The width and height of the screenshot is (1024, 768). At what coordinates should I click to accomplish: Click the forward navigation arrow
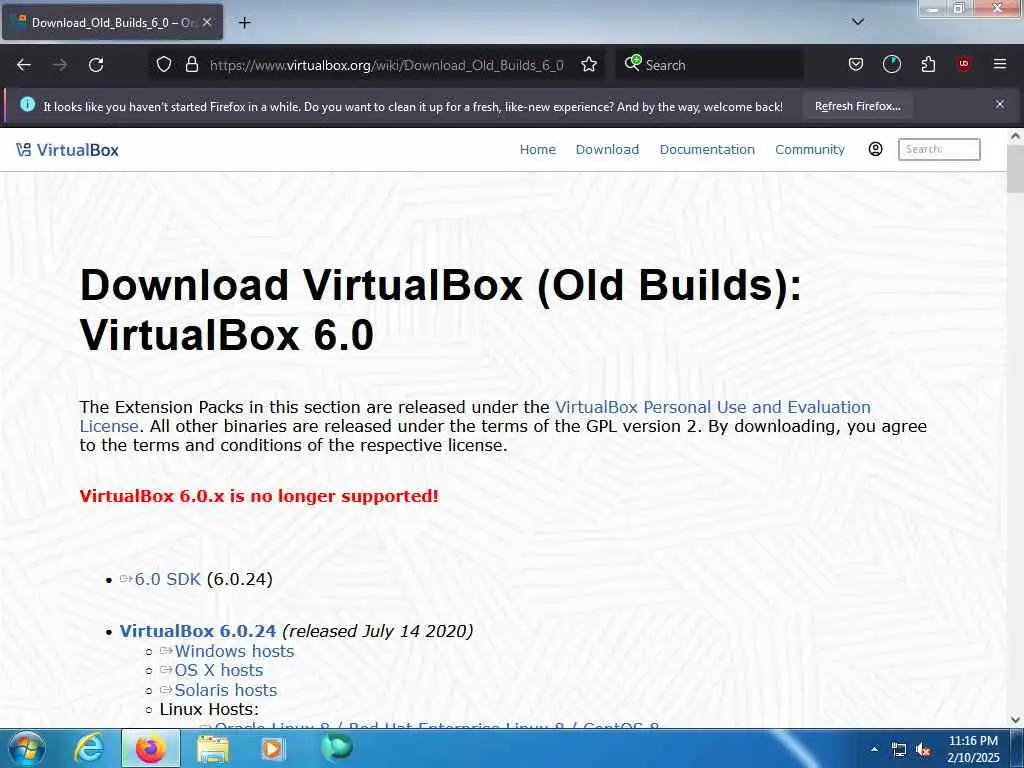[60, 65]
